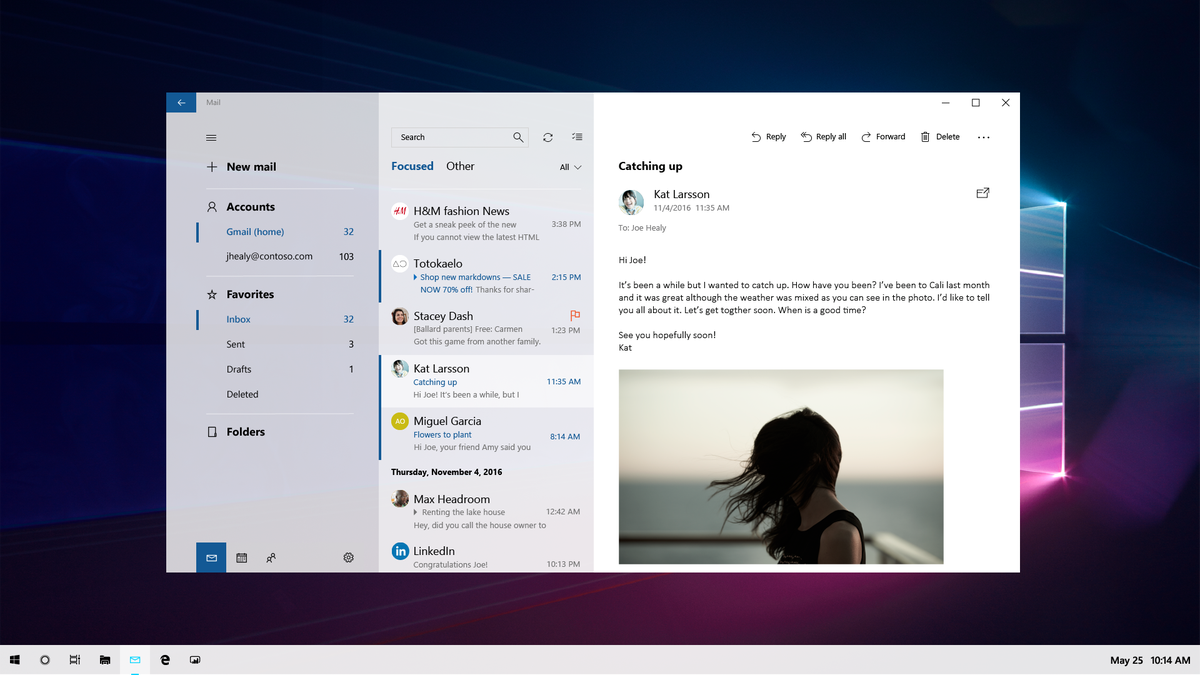Open the more actions ellipsis menu
The width and height of the screenshot is (1200, 675).
point(983,137)
